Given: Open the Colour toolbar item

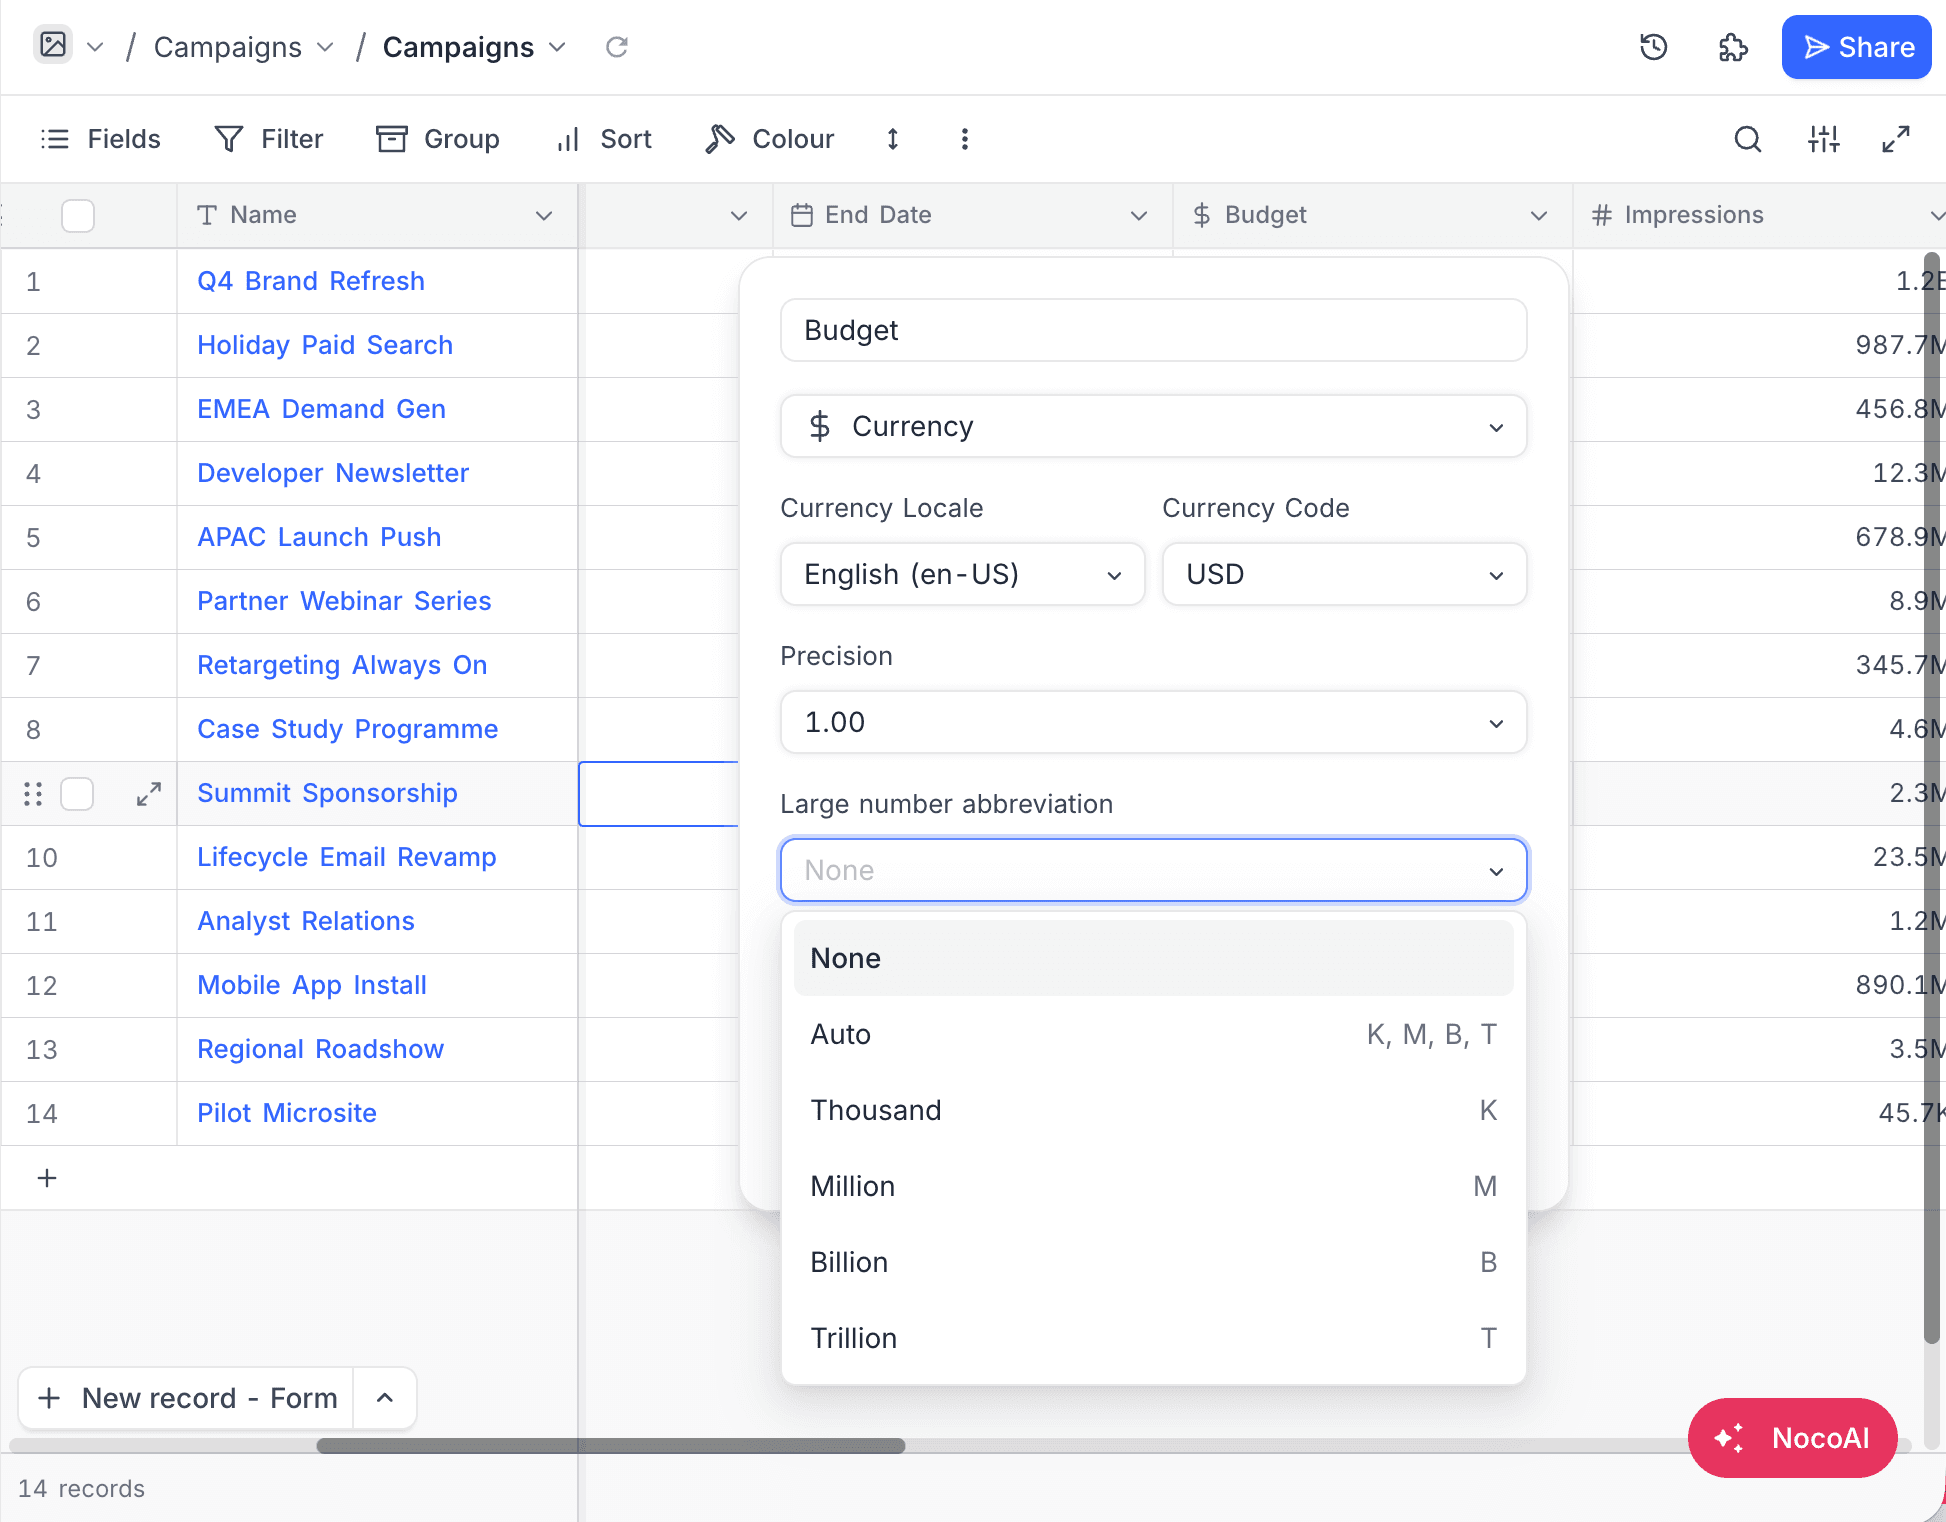Looking at the screenshot, I should tap(770, 139).
